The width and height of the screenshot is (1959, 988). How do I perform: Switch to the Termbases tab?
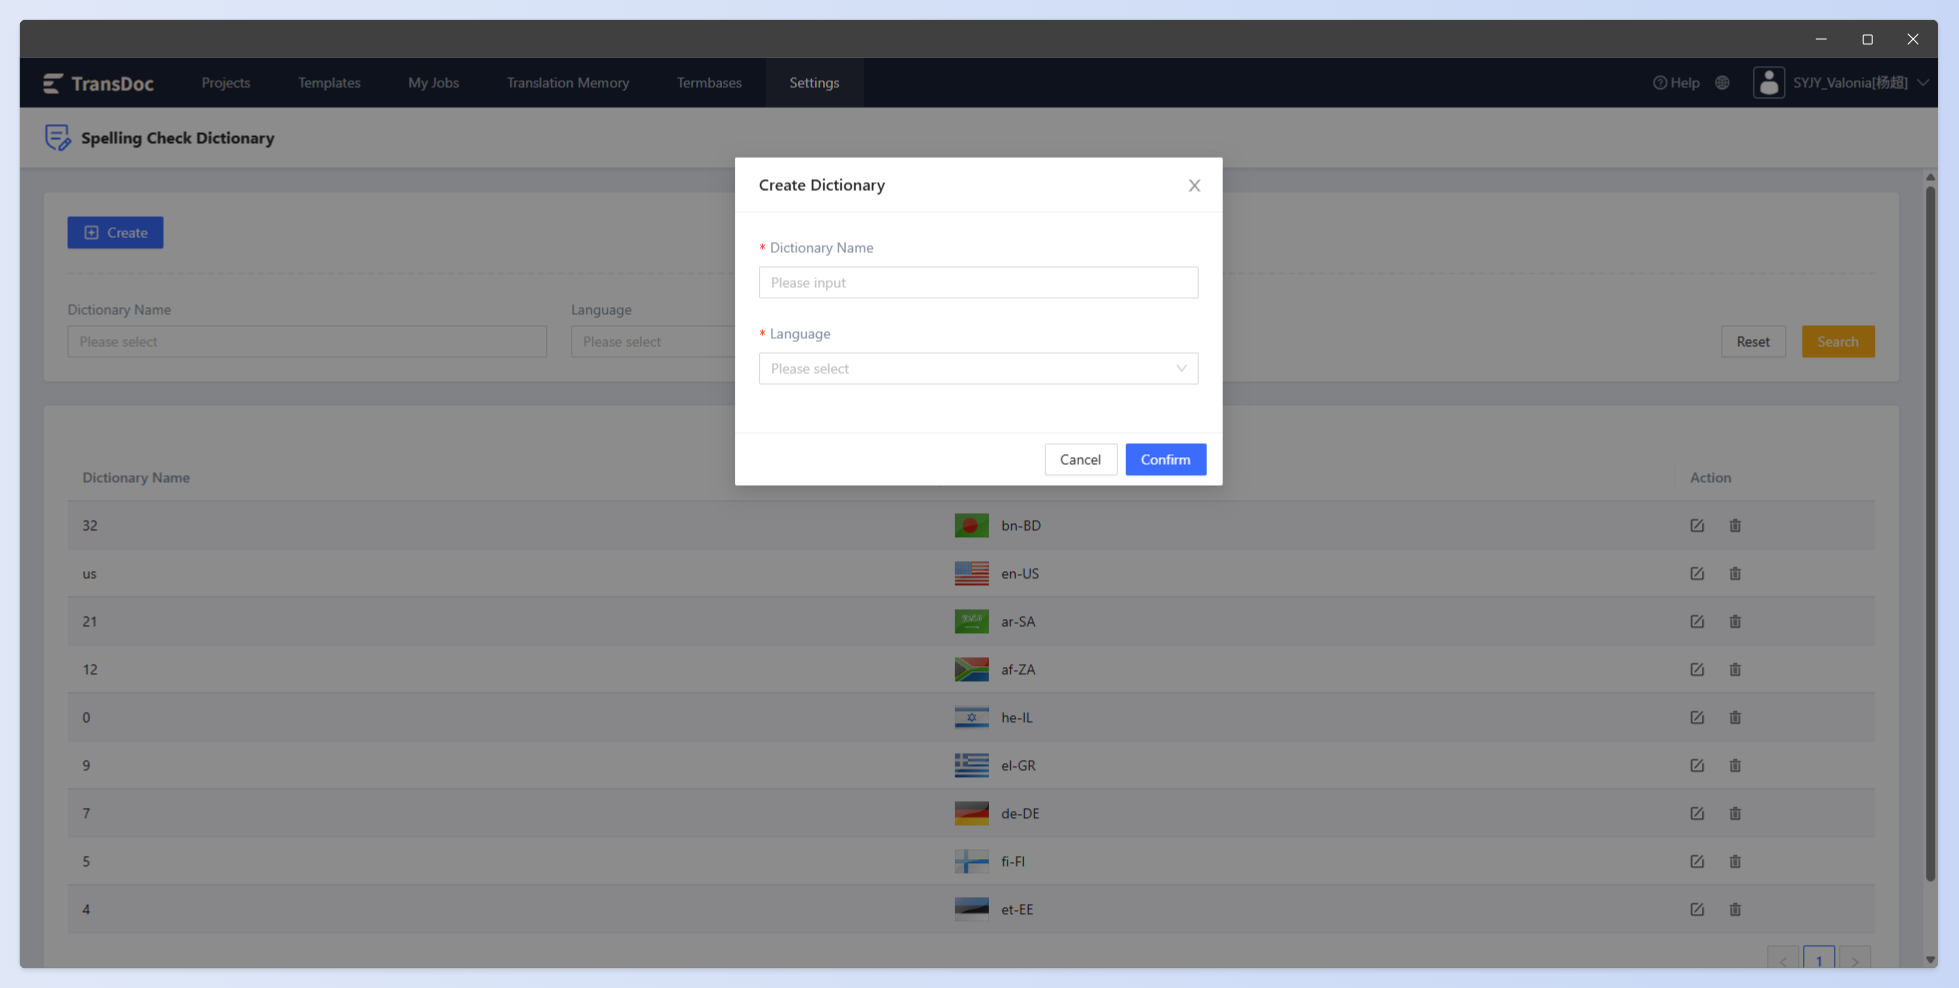709,83
